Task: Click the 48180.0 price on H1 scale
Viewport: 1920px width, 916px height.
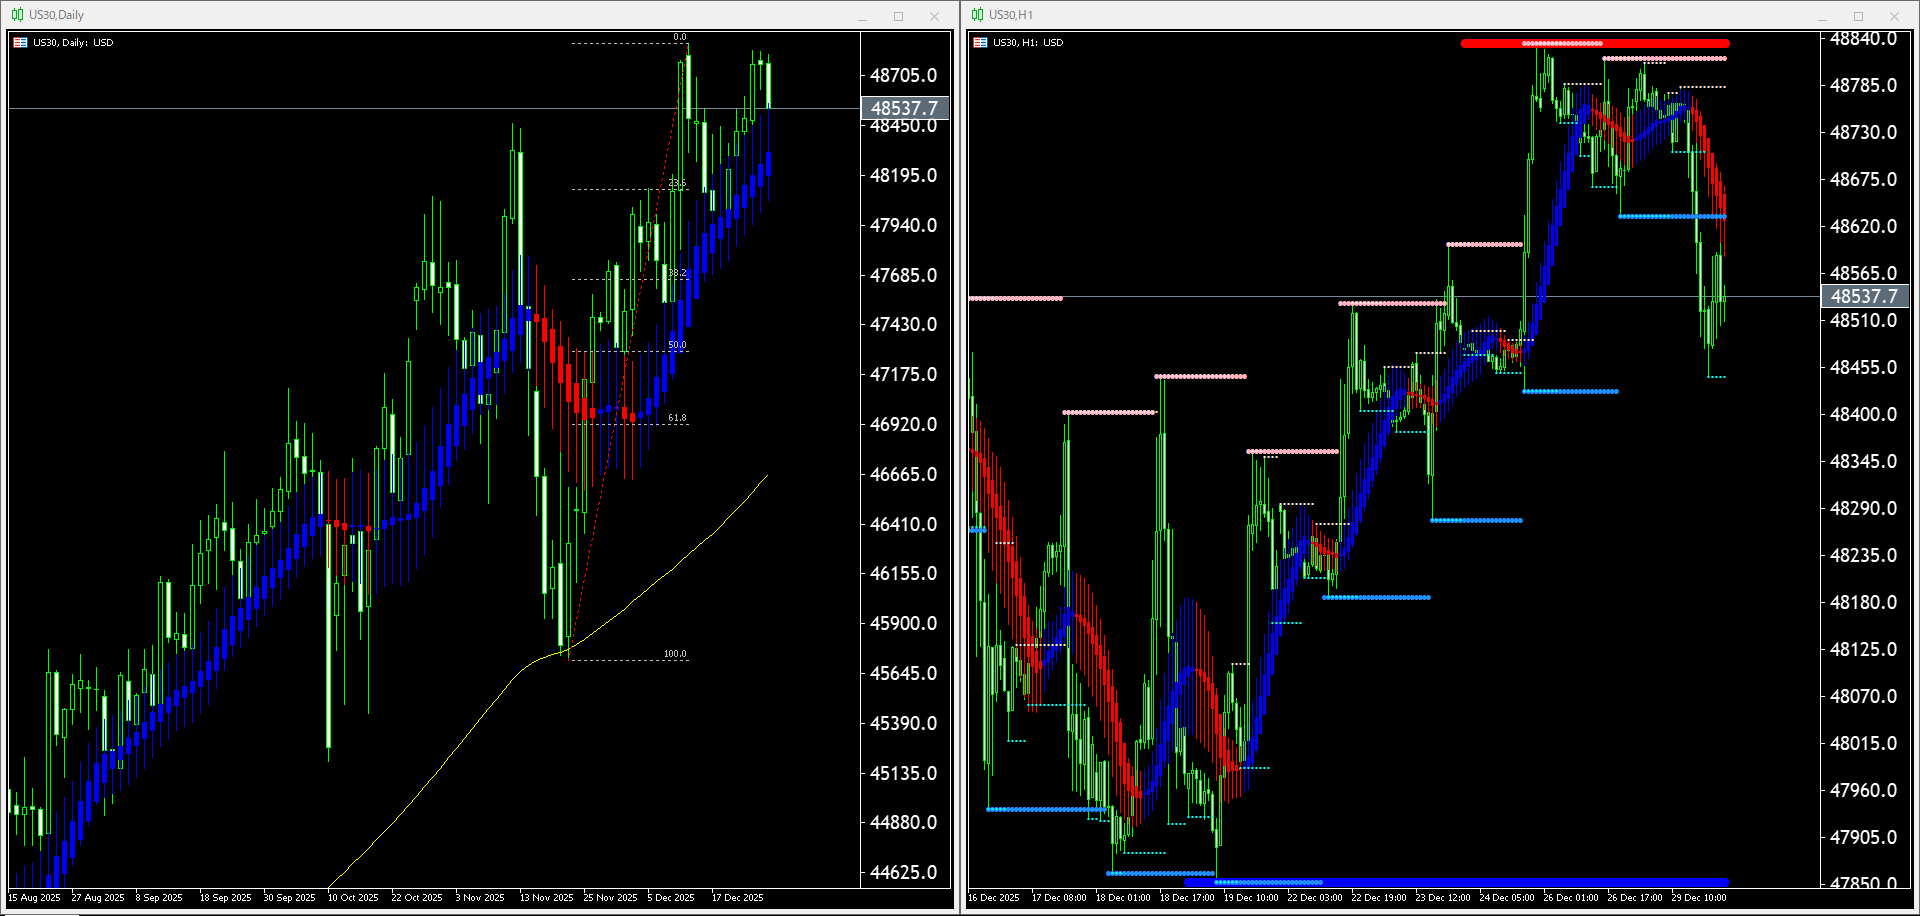Action: (1864, 603)
